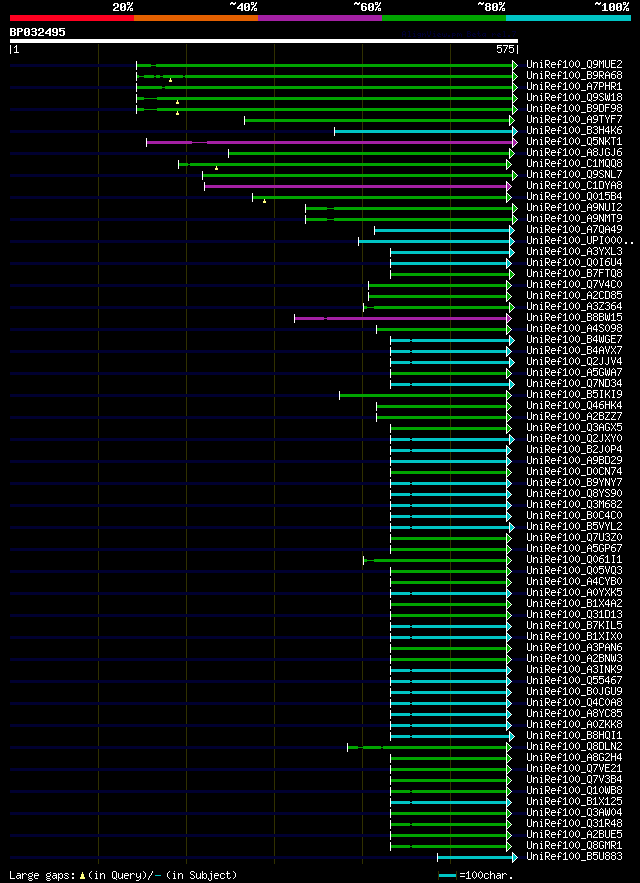Image resolution: width=640 pixels, height=883 pixels.
Task: Open hit UniRef100_Q9MUE2
Action: [x=574, y=65]
